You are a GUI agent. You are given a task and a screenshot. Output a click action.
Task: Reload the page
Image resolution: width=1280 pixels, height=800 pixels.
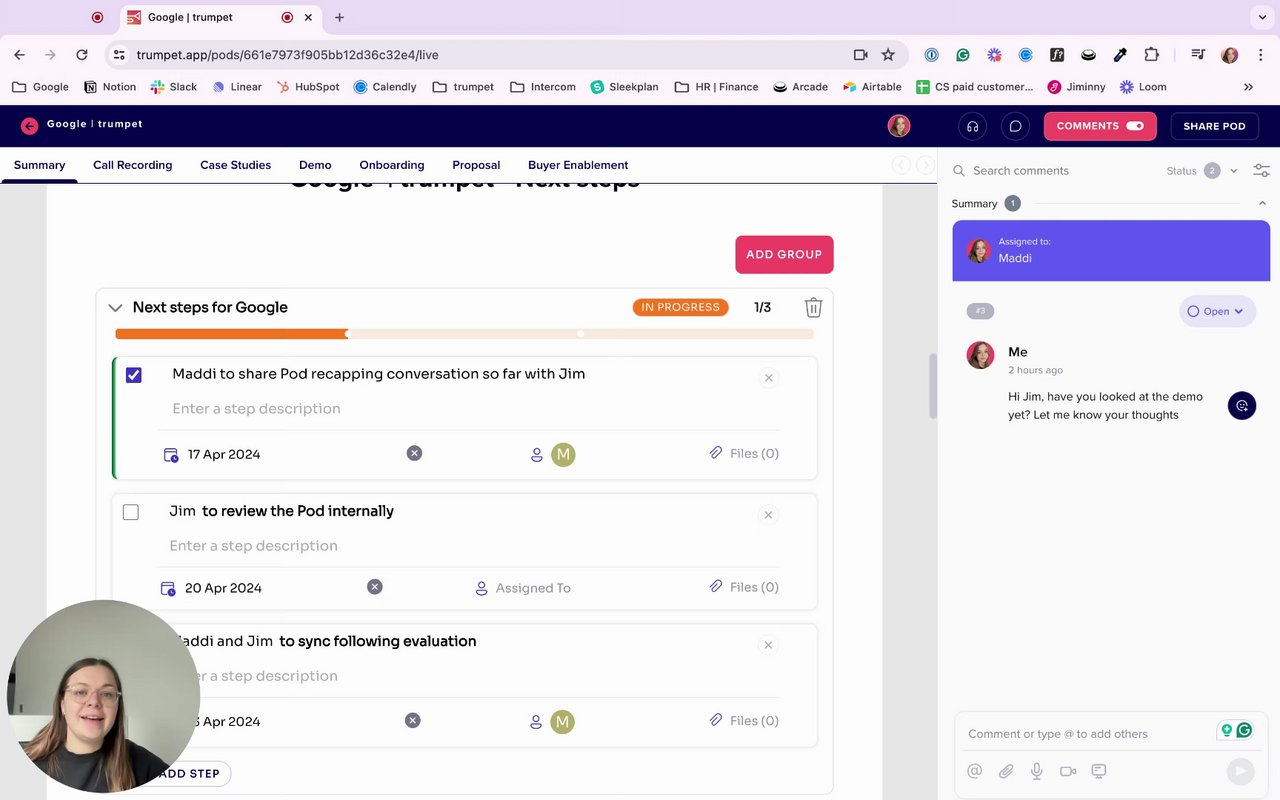(82, 55)
